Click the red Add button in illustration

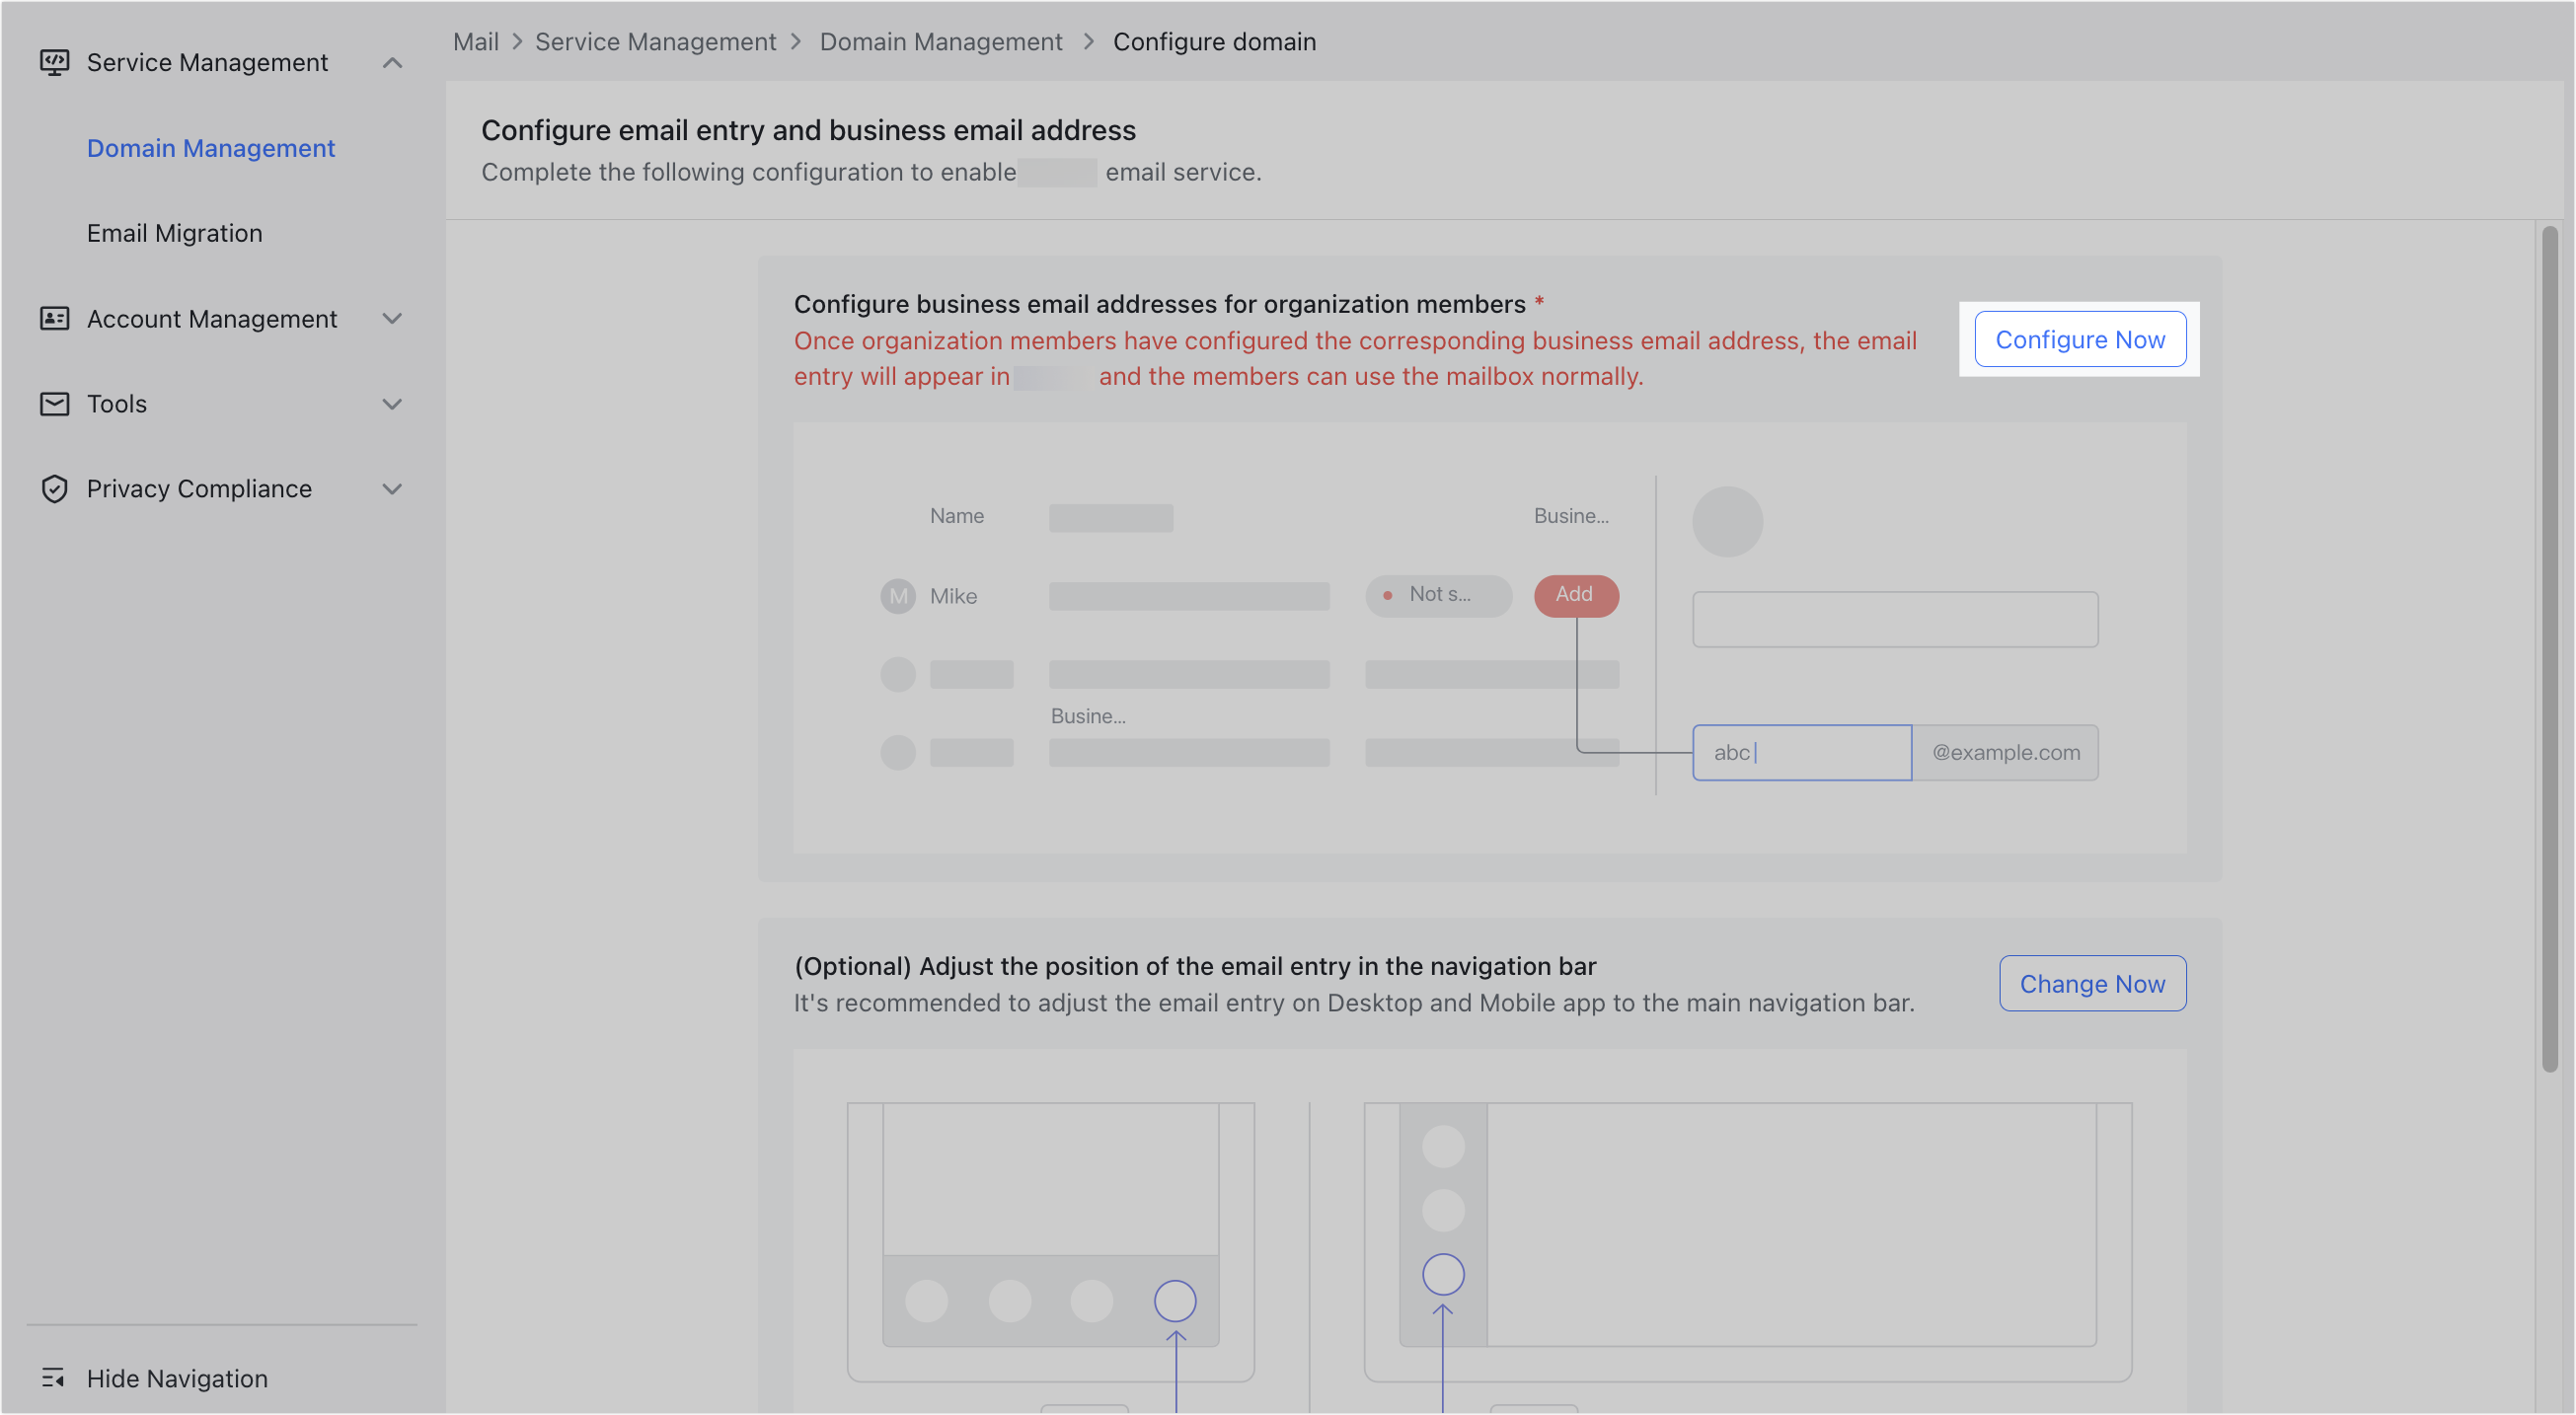1576,595
